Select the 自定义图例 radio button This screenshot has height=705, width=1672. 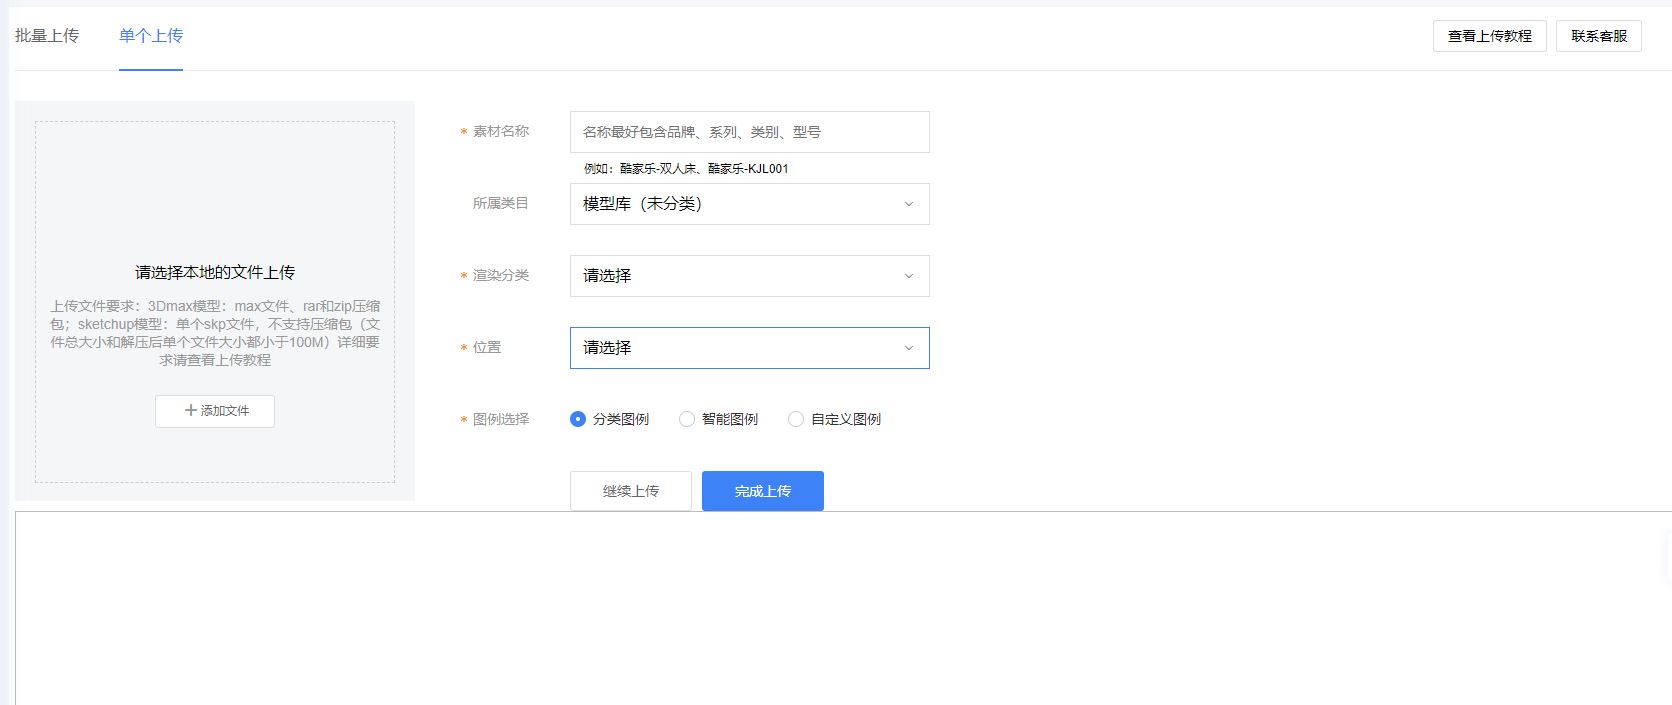click(795, 419)
